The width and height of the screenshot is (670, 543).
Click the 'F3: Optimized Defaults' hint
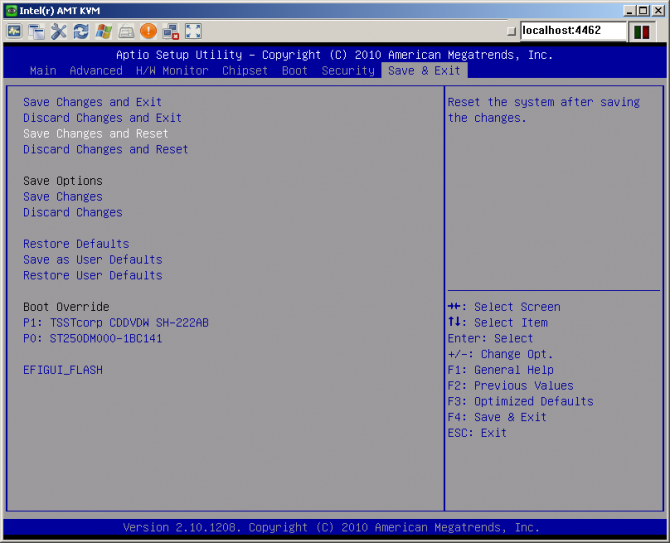click(520, 402)
